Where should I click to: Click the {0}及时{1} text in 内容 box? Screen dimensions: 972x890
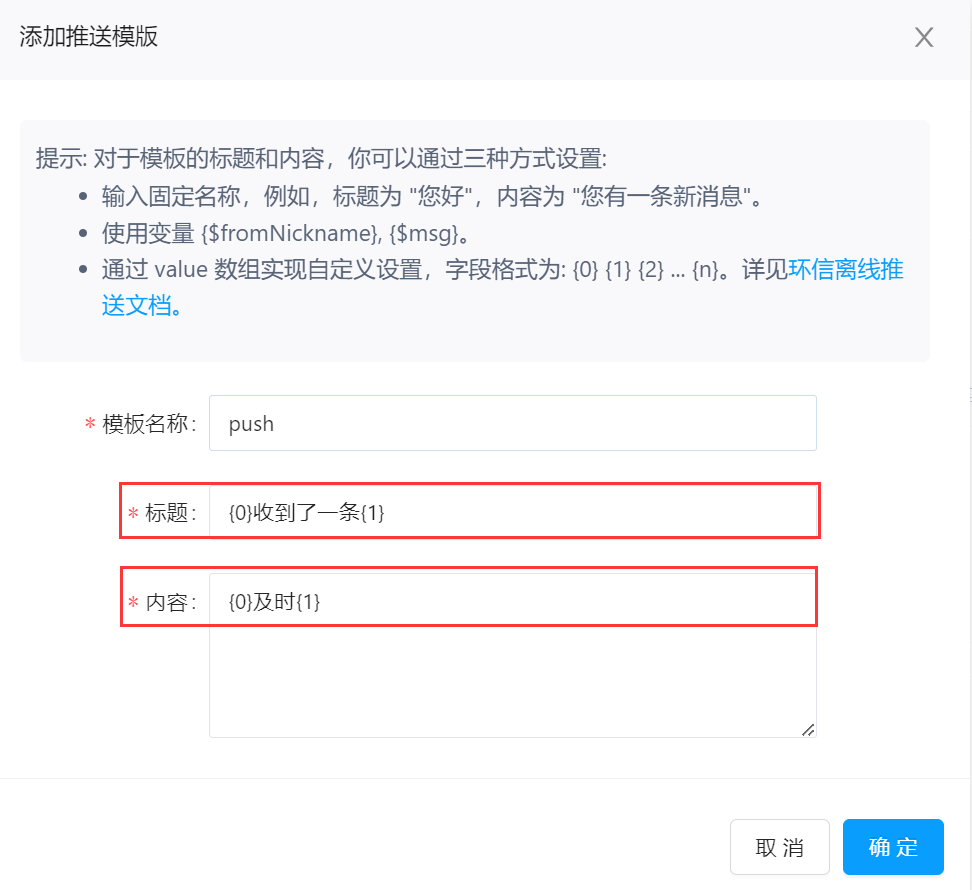coord(275,602)
